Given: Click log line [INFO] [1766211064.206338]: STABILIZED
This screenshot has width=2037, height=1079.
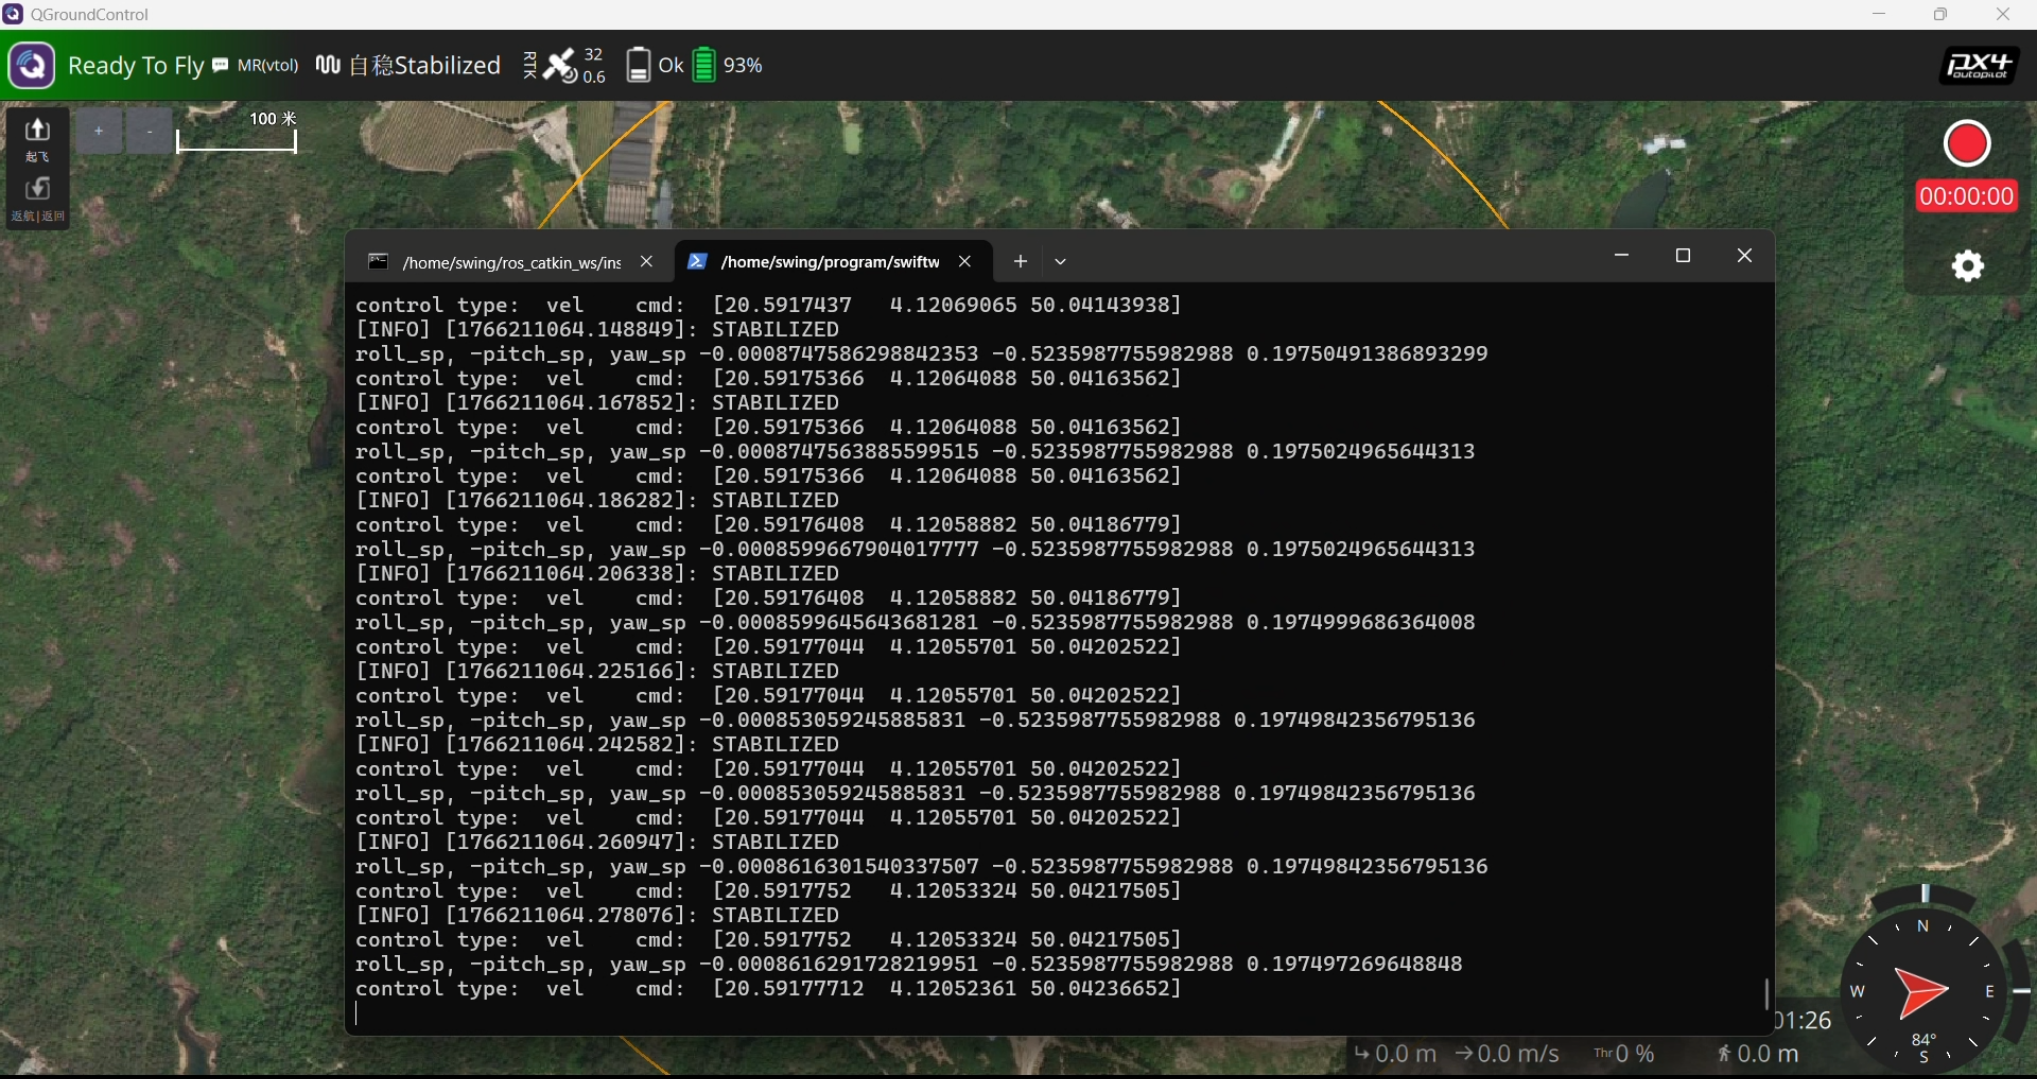Looking at the screenshot, I should point(597,574).
